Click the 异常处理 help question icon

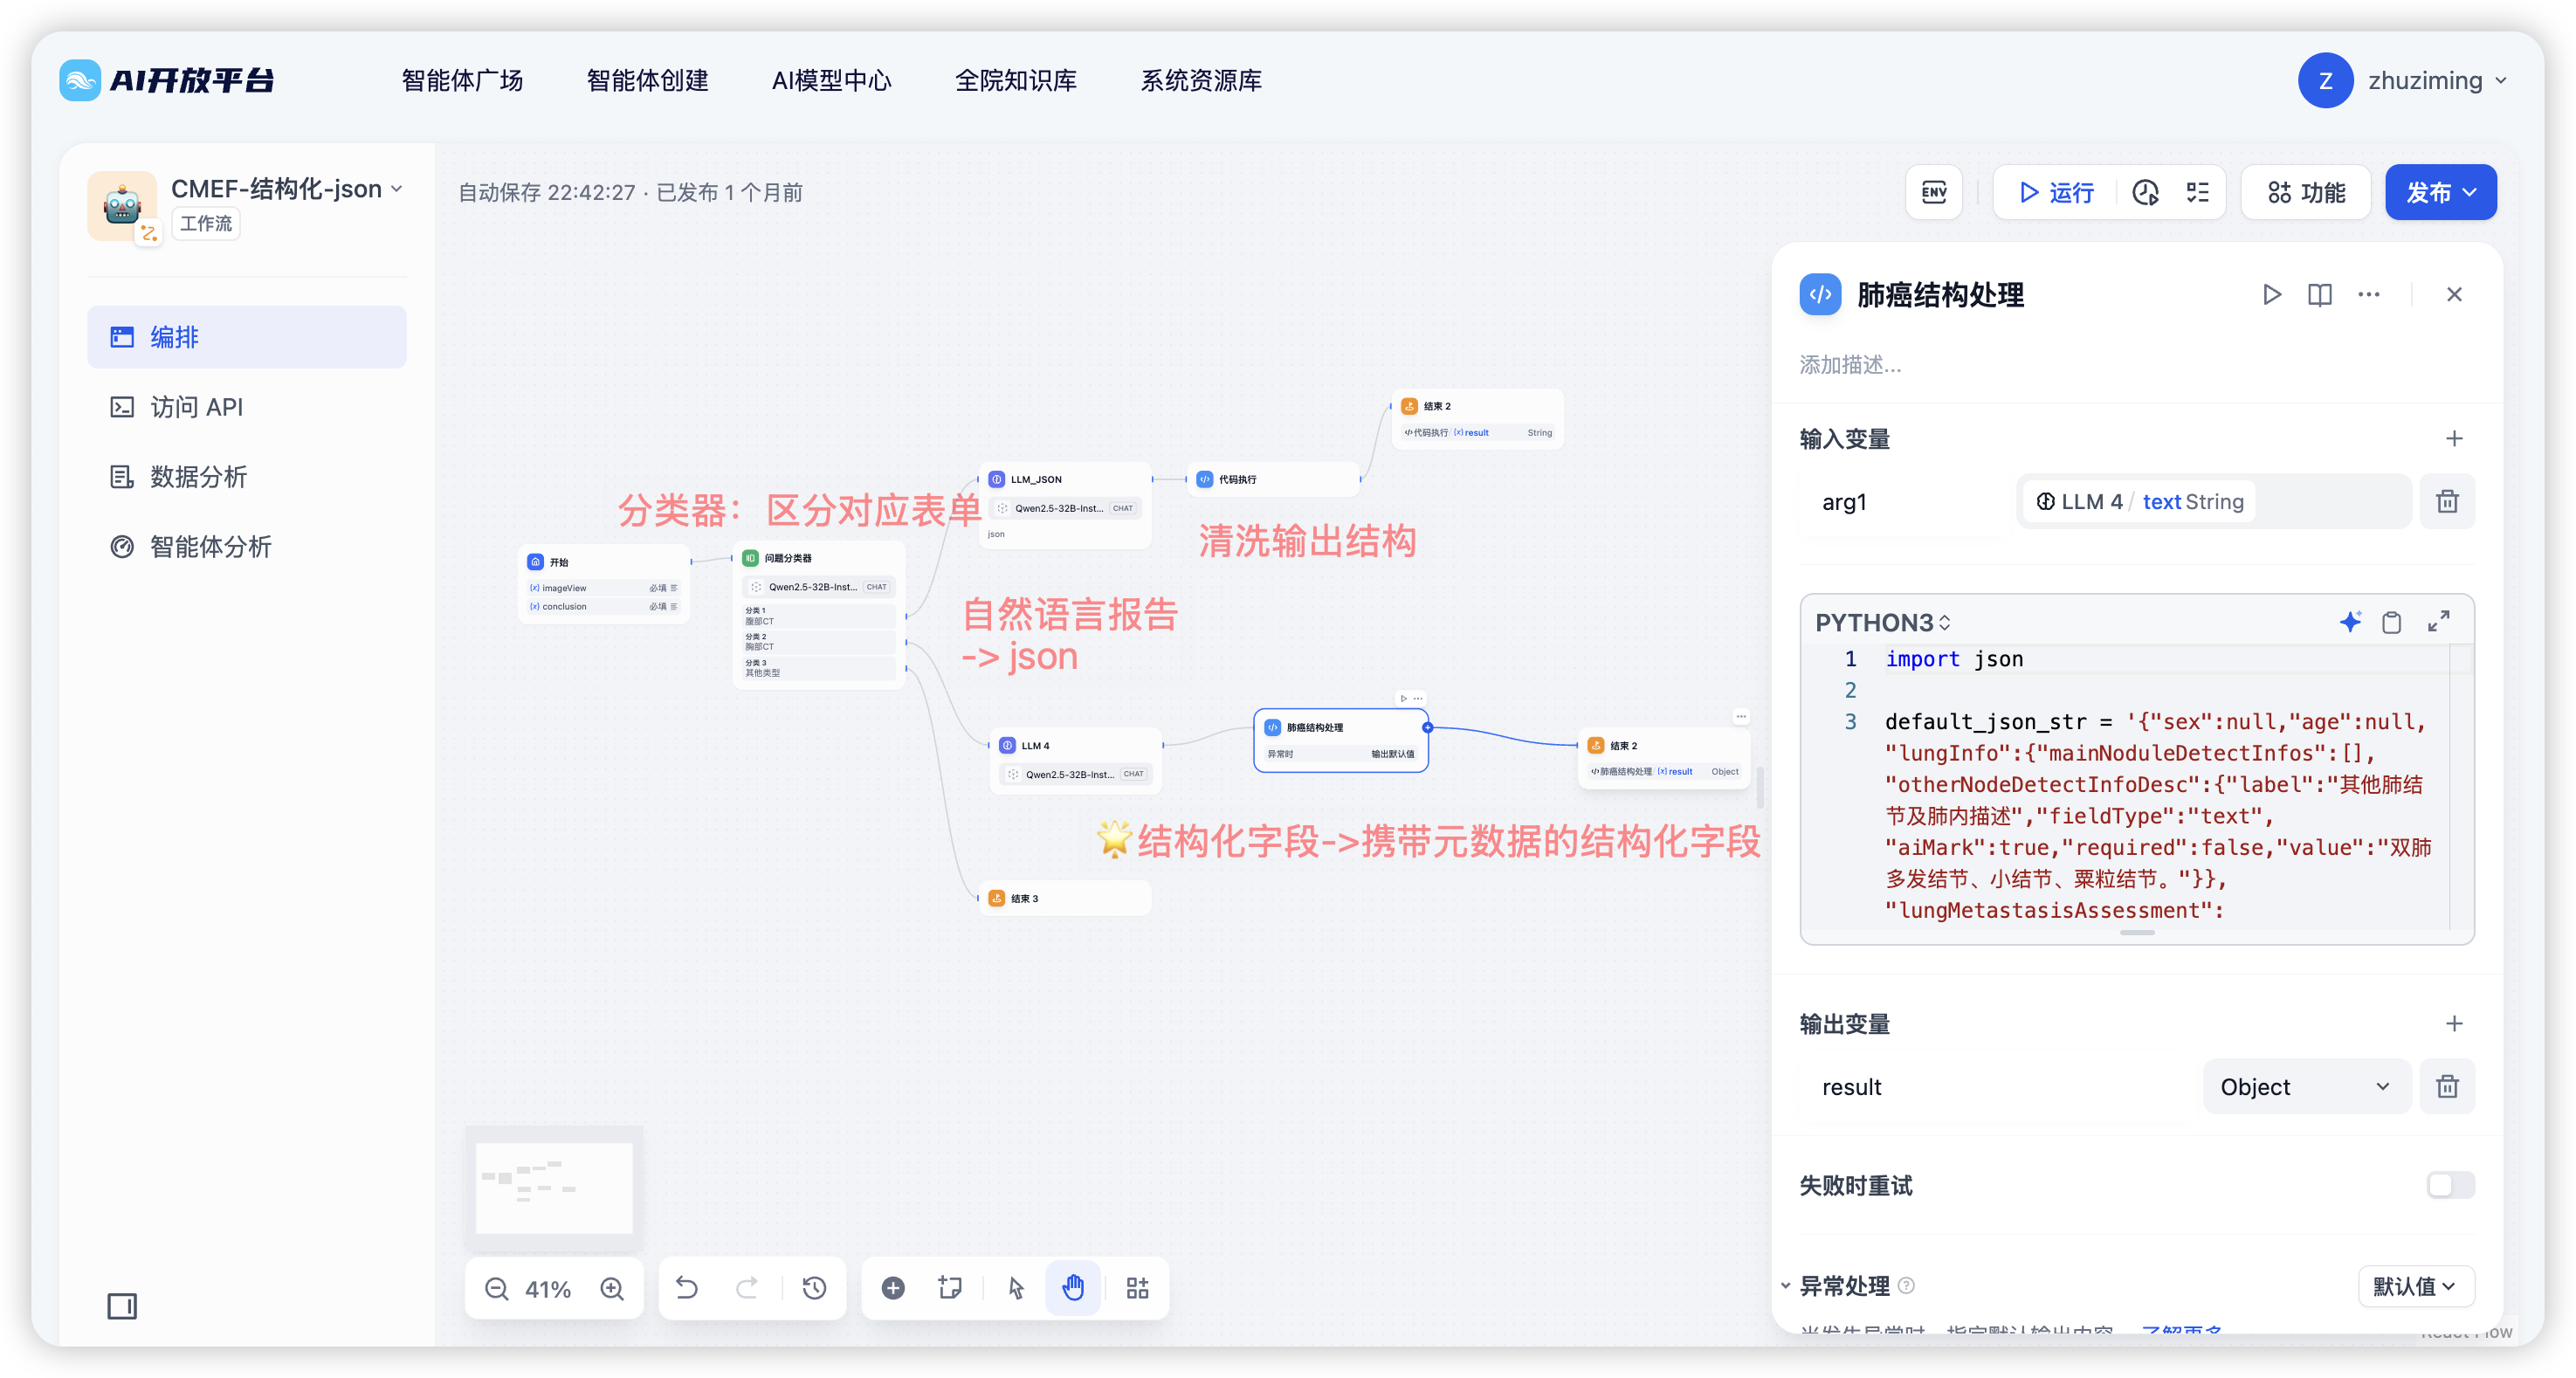[1906, 1286]
